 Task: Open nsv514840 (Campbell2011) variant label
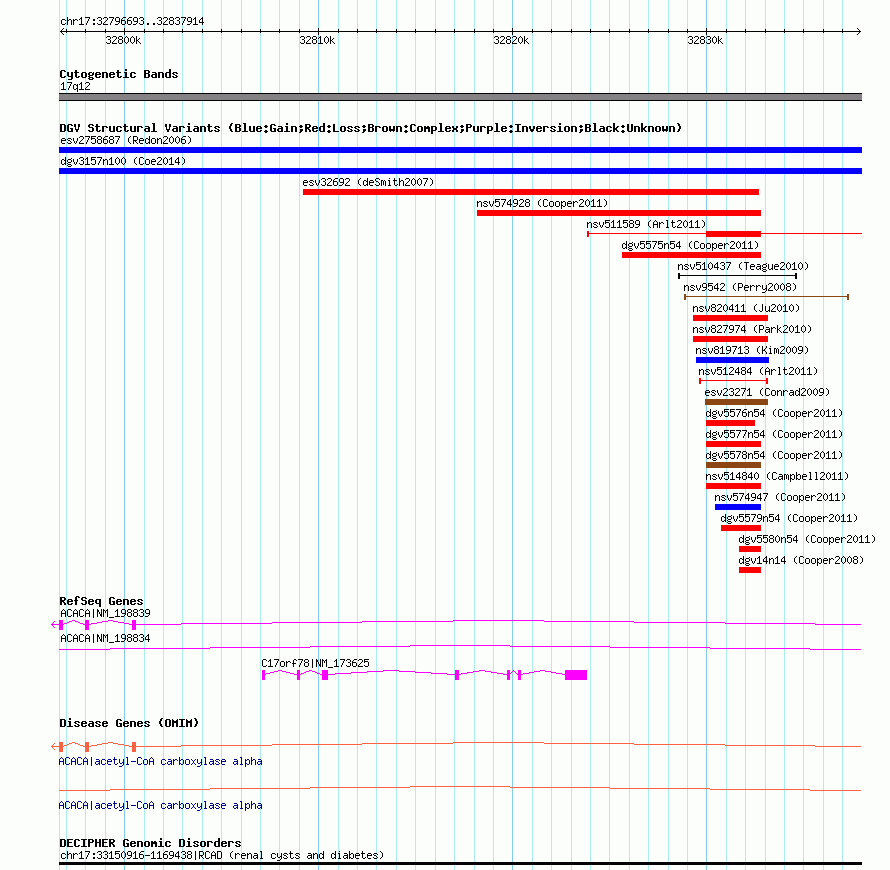[x=777, y=476]
